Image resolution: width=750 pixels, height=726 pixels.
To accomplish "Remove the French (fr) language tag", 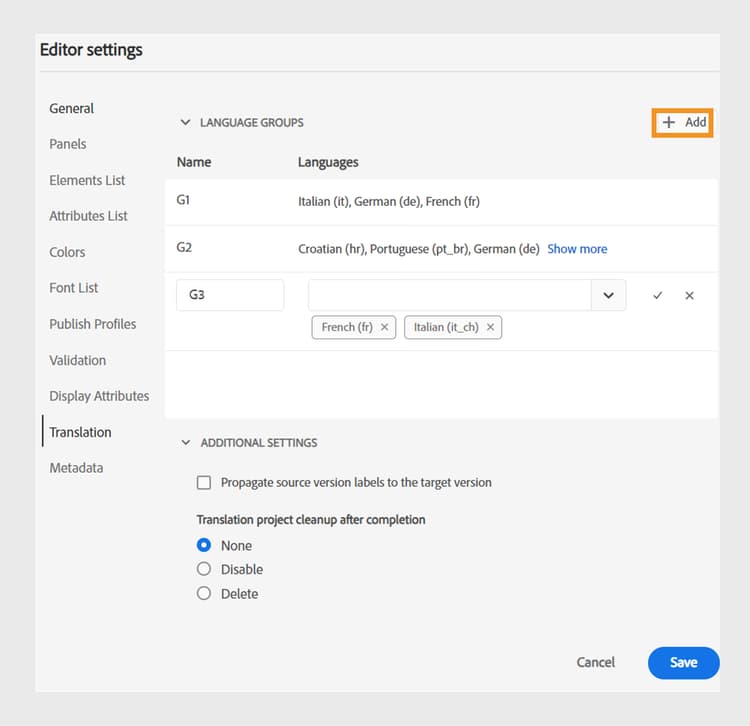I will [x=385, y=327].
